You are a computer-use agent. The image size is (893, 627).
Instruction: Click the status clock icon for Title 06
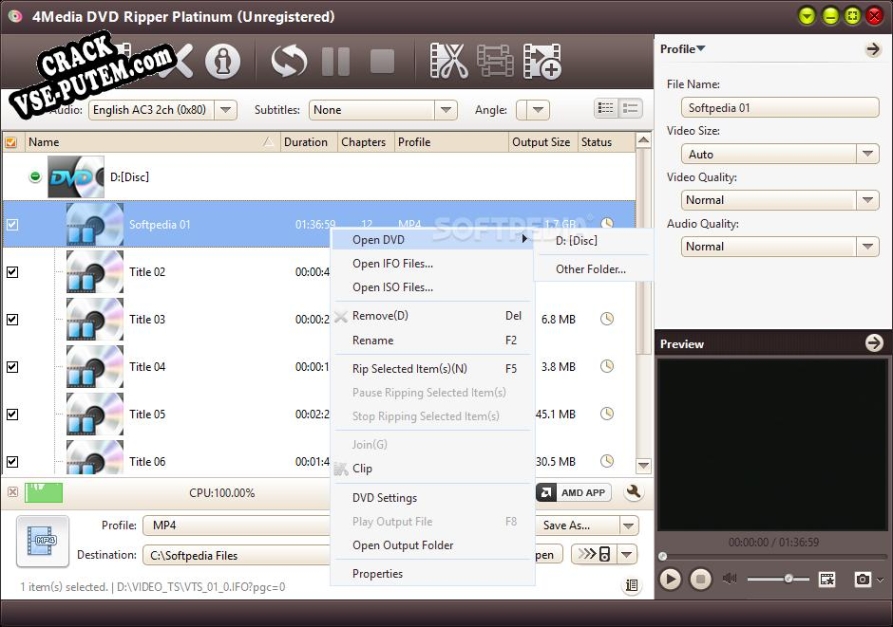(x=607, y=461)
